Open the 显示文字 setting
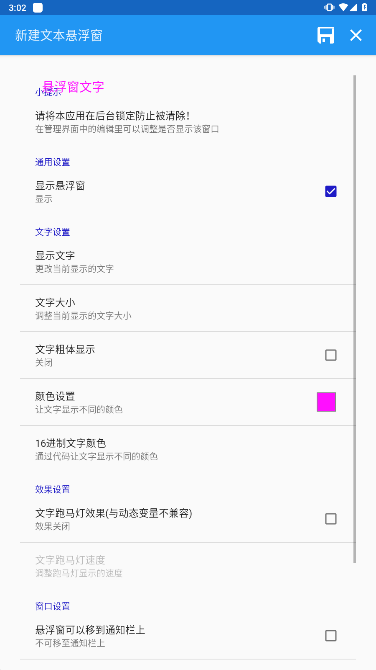Image resolution: width=376 pixels, height=670 pixels. 188,261
